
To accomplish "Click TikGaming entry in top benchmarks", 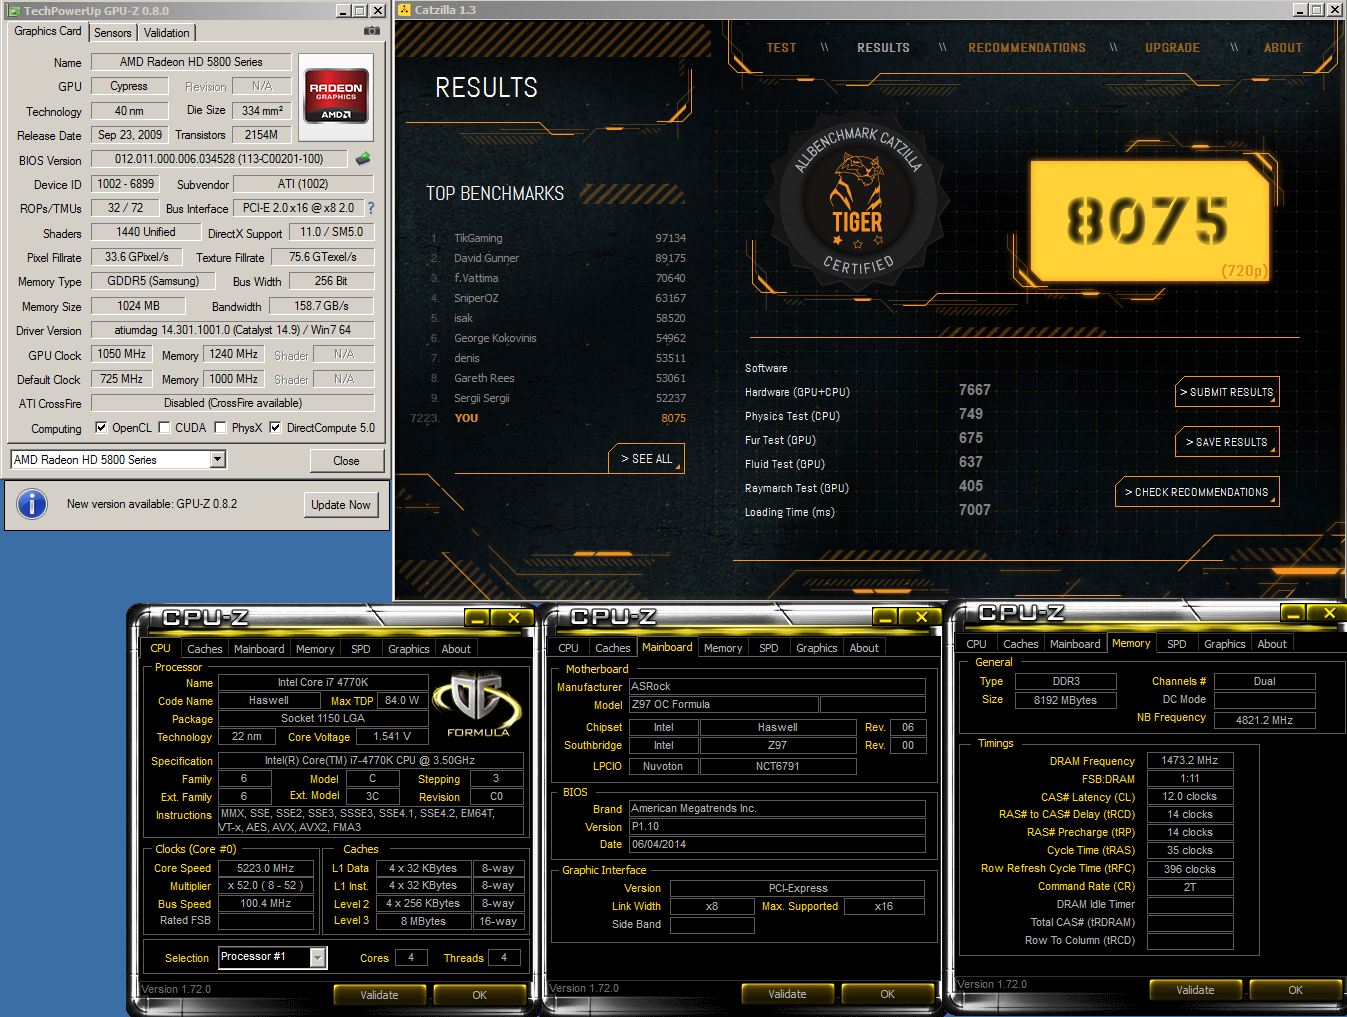I will pos(558,238).
